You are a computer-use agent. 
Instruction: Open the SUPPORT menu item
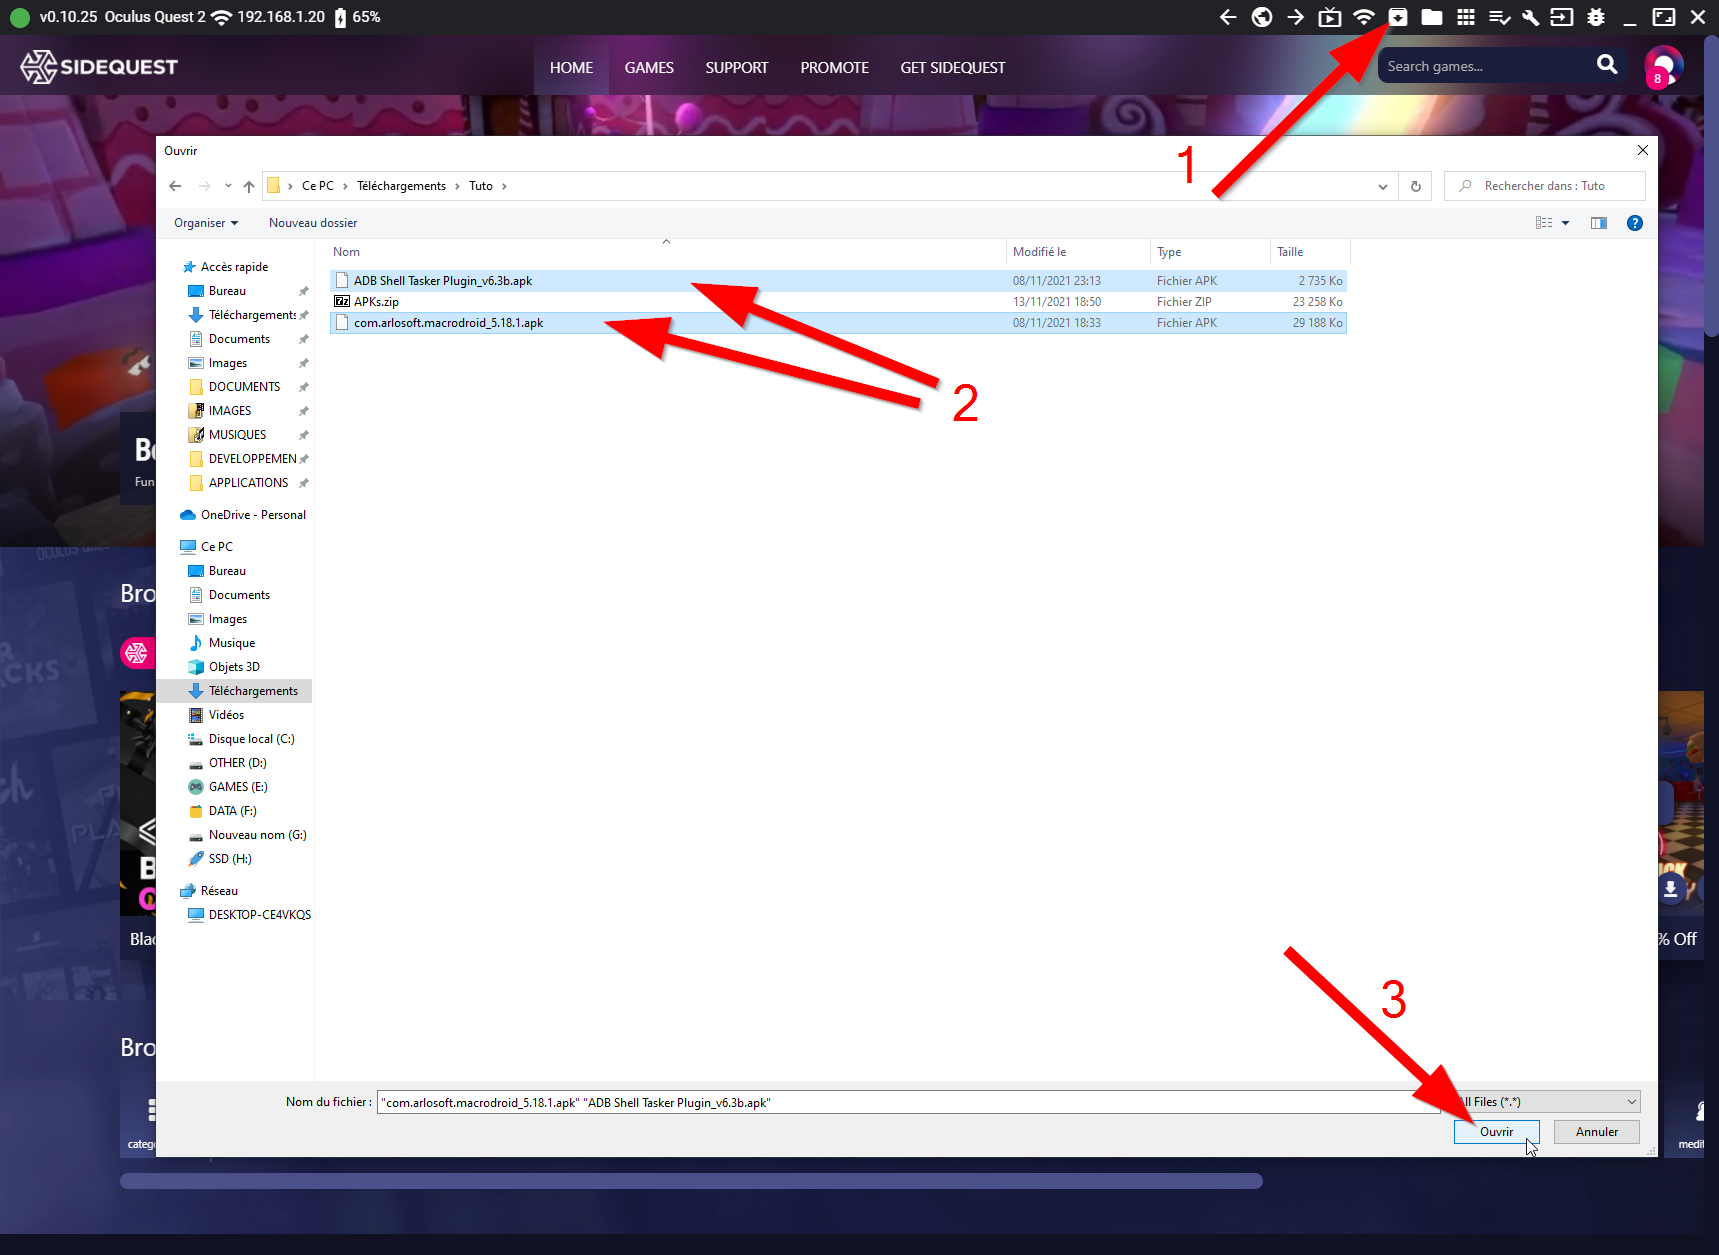click(737, 68)
